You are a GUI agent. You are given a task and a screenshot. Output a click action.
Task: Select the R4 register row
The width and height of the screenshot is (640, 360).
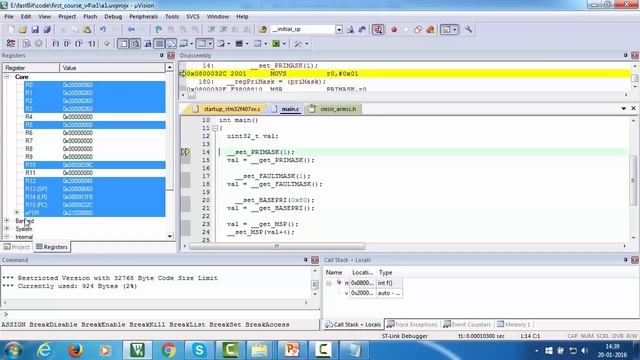(95, 117)
